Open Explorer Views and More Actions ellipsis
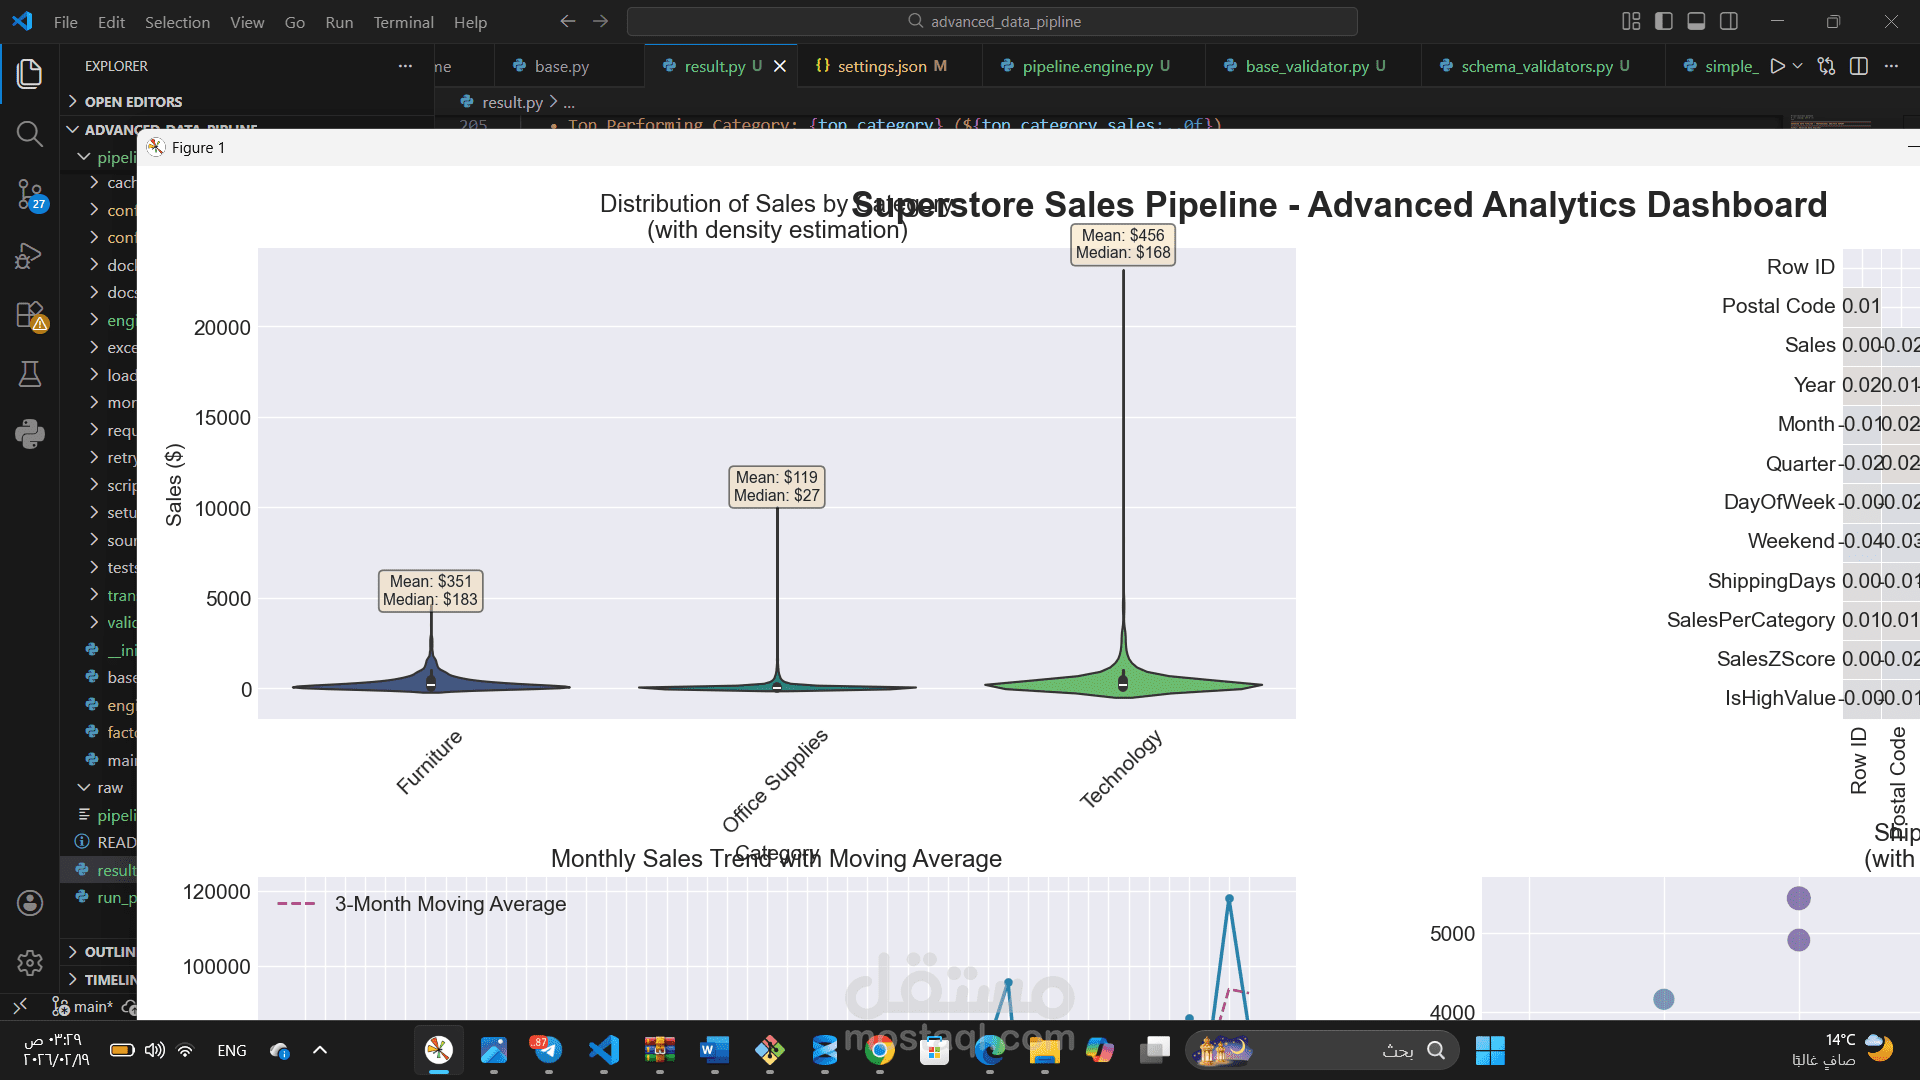The image size is (1920, 1080). coord(405,66)
